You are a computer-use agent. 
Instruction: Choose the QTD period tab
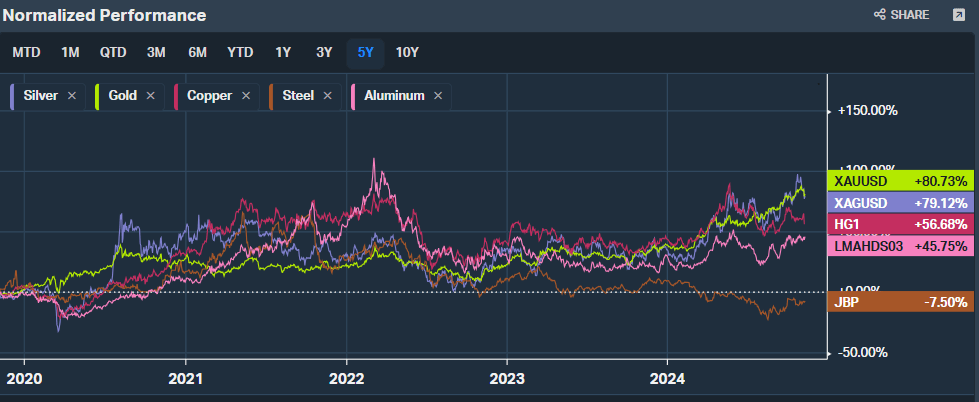pyautogui.click(x=113, y=53)
